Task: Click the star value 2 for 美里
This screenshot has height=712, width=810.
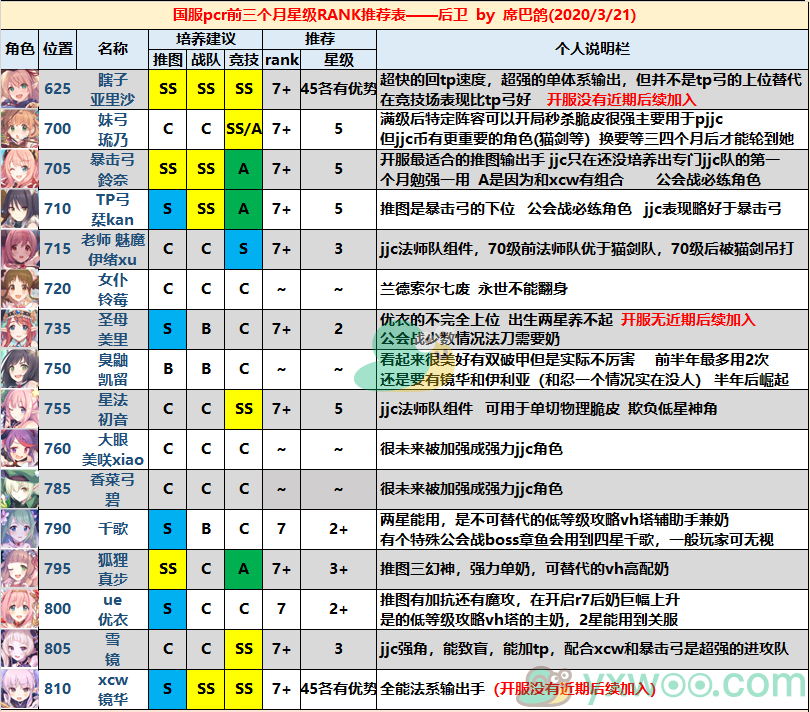Action: point(338,329)
